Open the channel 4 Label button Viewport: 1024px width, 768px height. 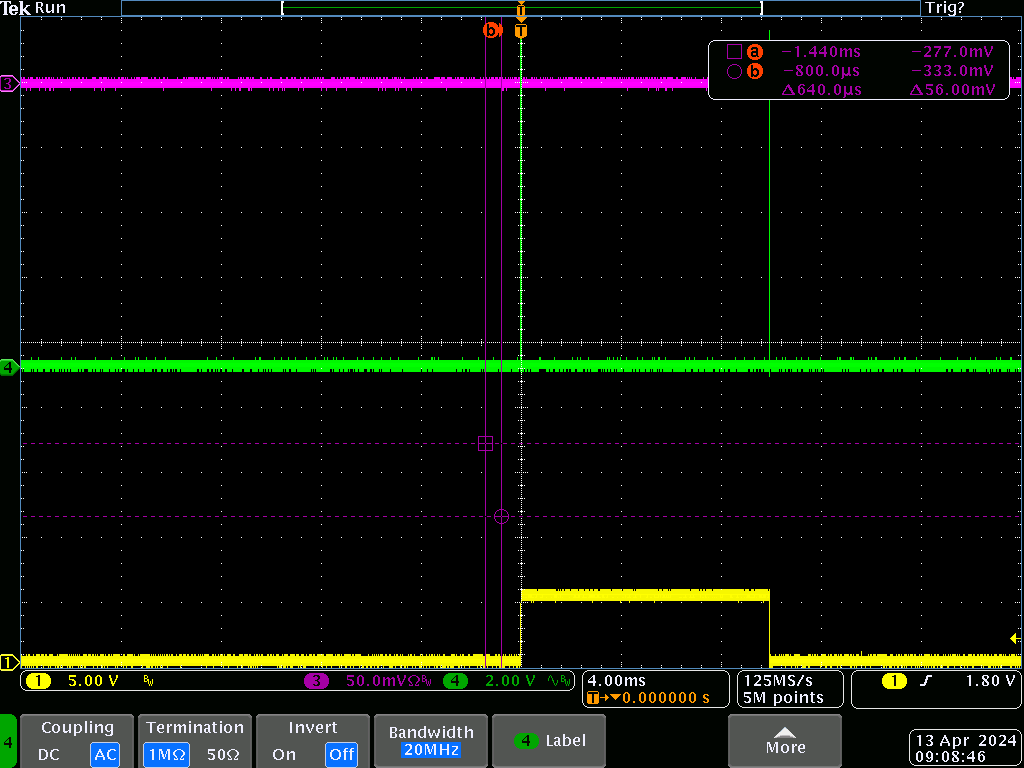(x=549, y=741)
